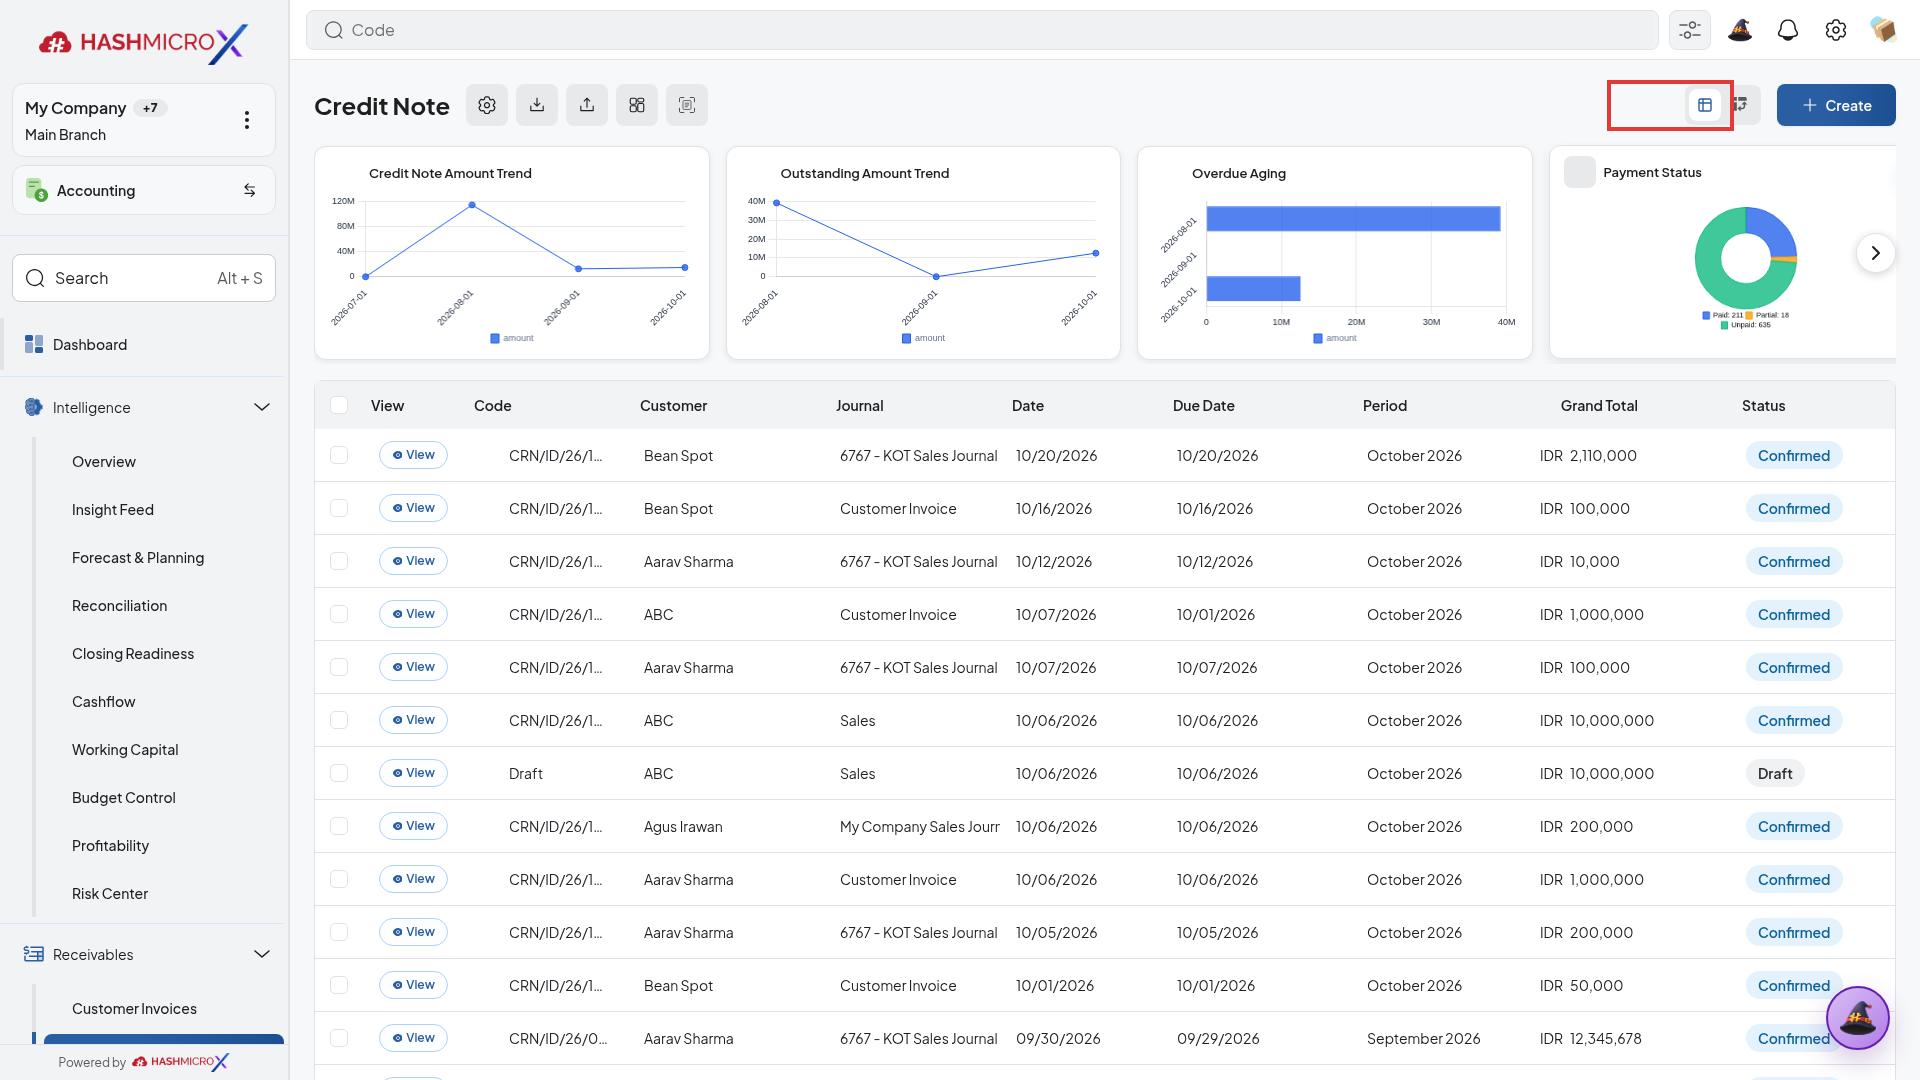Open Customer Invoices menu item
The height and width of the screenshot is (1080, 1920).
(x=134, y=1008)
